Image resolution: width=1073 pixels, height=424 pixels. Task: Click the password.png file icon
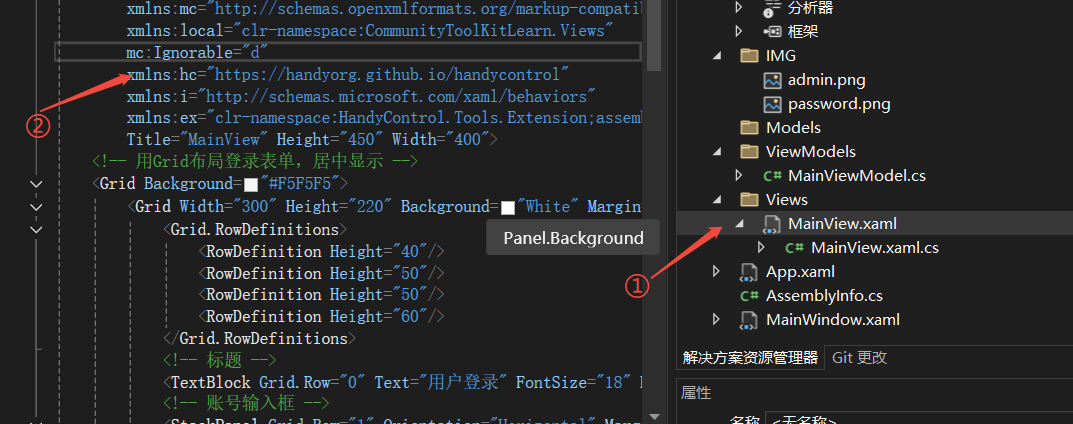pos(773,104)
